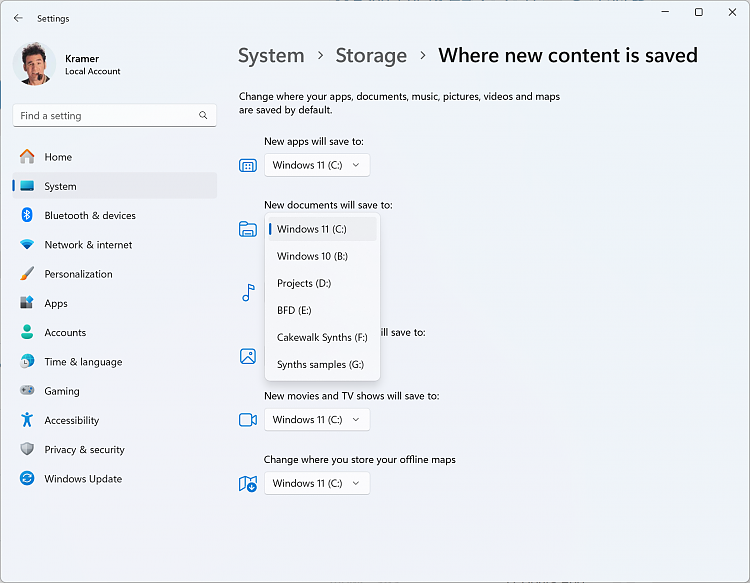The image size is (750, 583).
Task: Open Windows Update settings
Action: (x=114, y=479)
